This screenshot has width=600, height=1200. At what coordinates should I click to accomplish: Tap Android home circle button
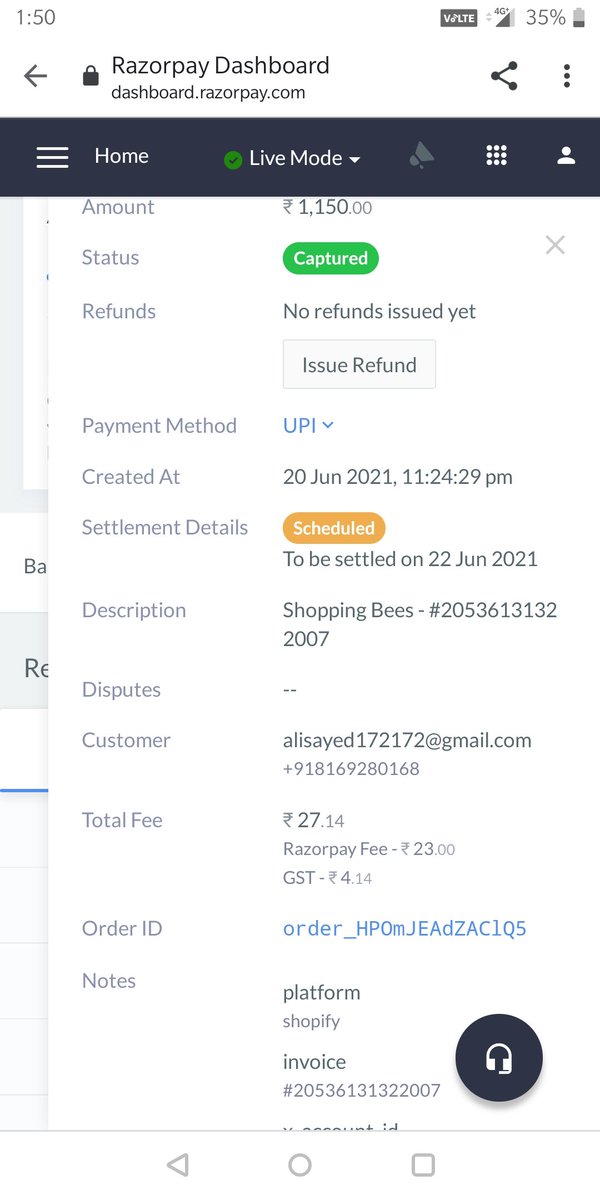point(300,1165)
